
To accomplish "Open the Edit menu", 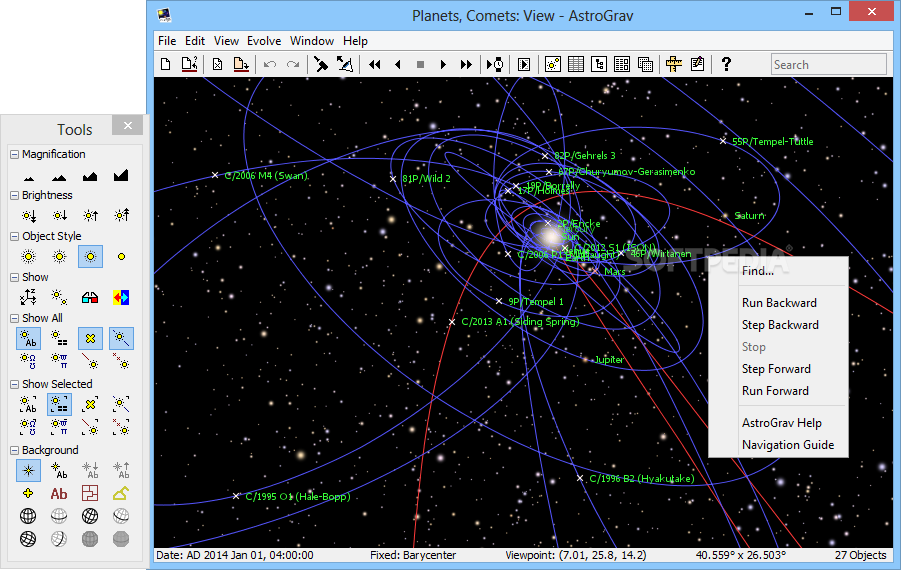I will [x=195, y=41].
